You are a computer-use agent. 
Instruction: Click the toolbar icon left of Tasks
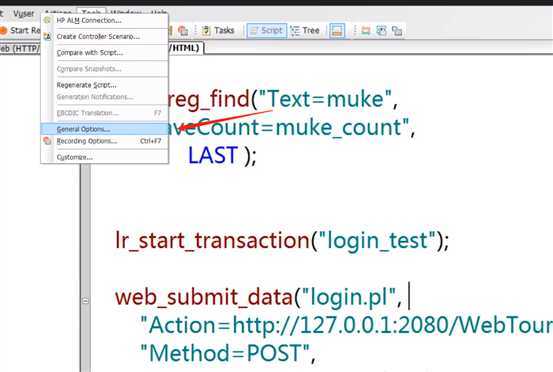tap(183, 31)
